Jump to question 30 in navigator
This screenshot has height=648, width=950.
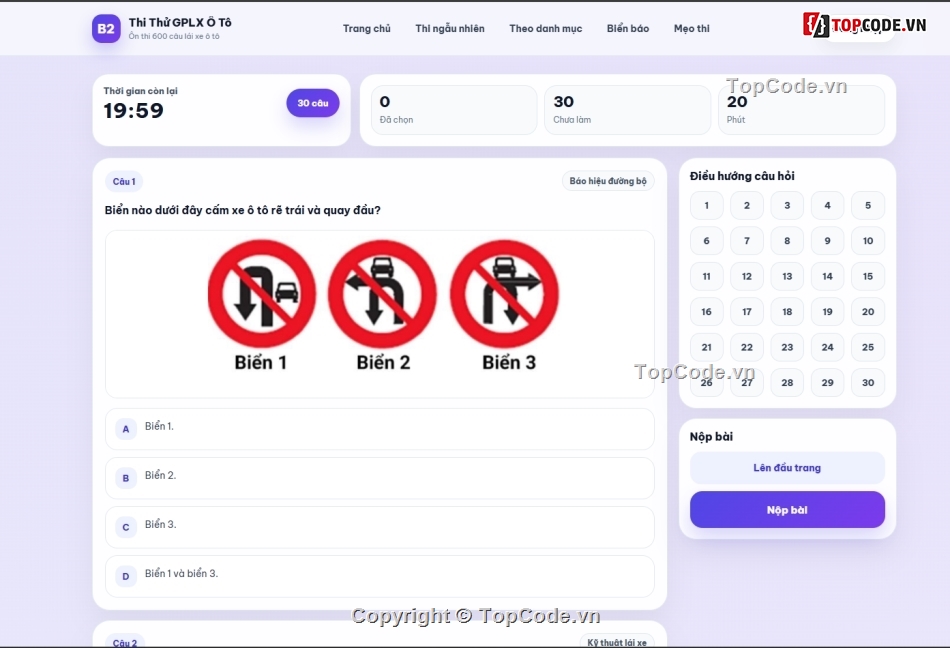868,383
